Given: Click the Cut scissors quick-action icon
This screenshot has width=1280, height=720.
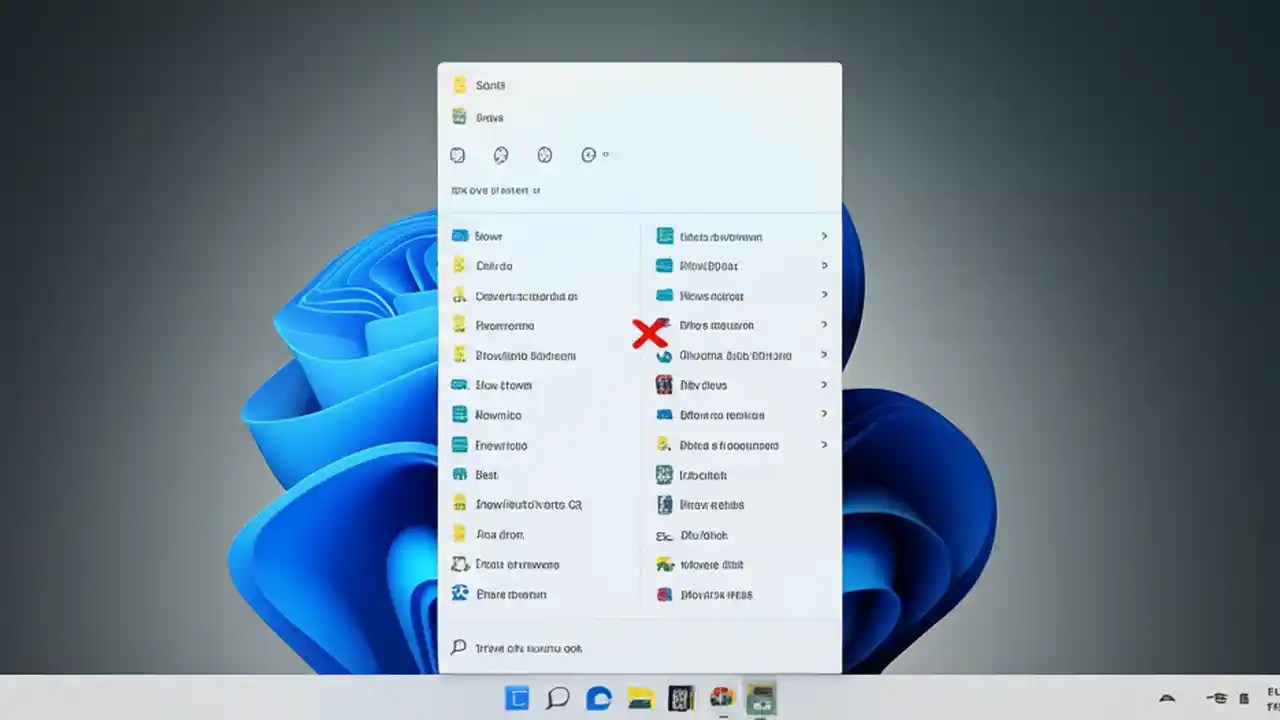Looking at the screenshot, I should click(457, 155).
